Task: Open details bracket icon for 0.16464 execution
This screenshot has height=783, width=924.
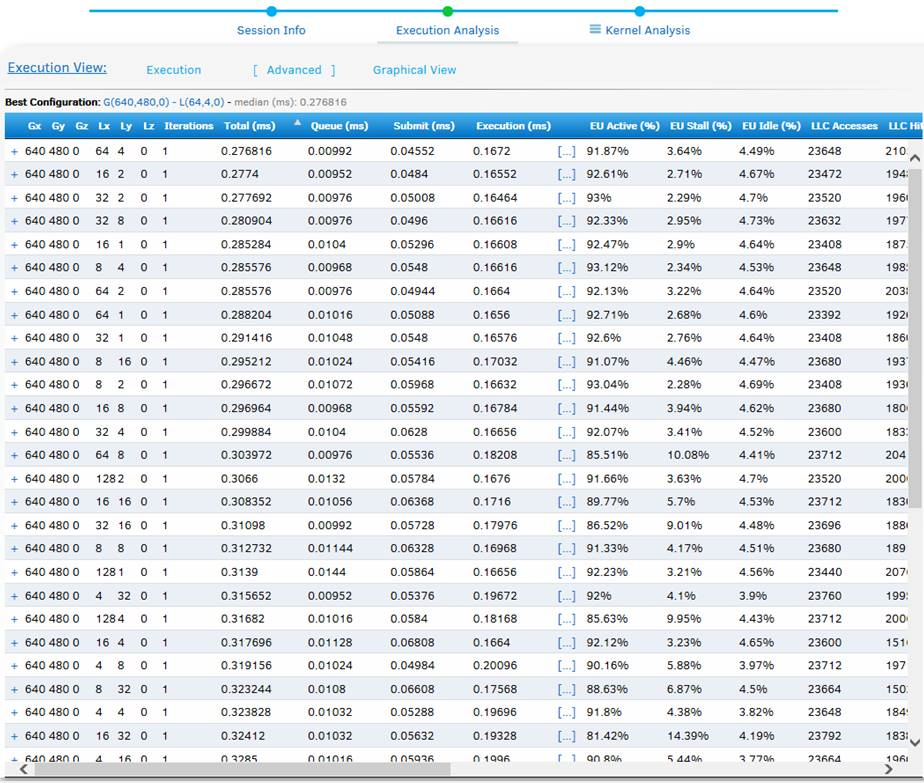Action: click(x=566, y=198)
